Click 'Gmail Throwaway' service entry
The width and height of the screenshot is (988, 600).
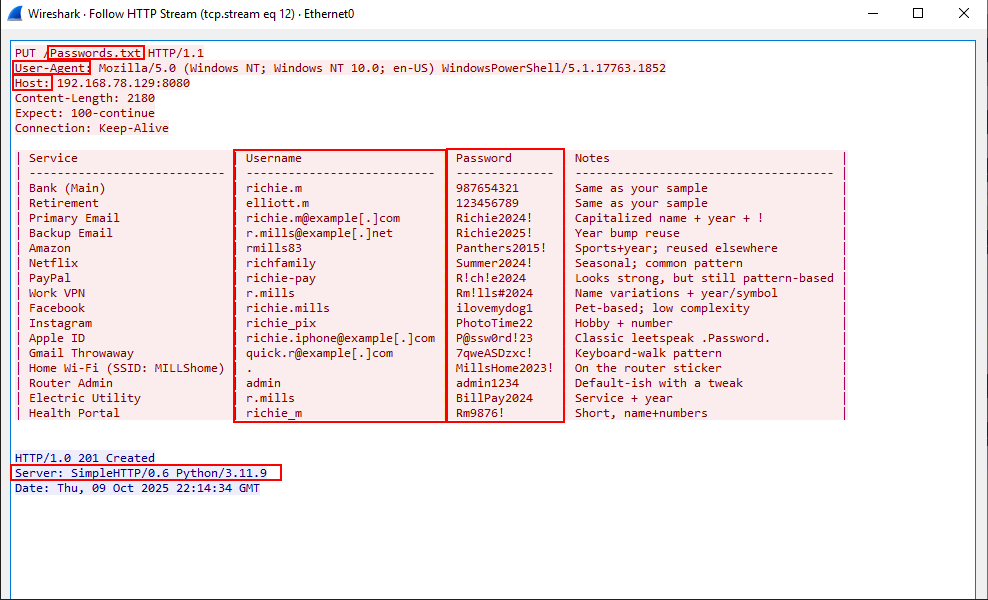(81, 354)
